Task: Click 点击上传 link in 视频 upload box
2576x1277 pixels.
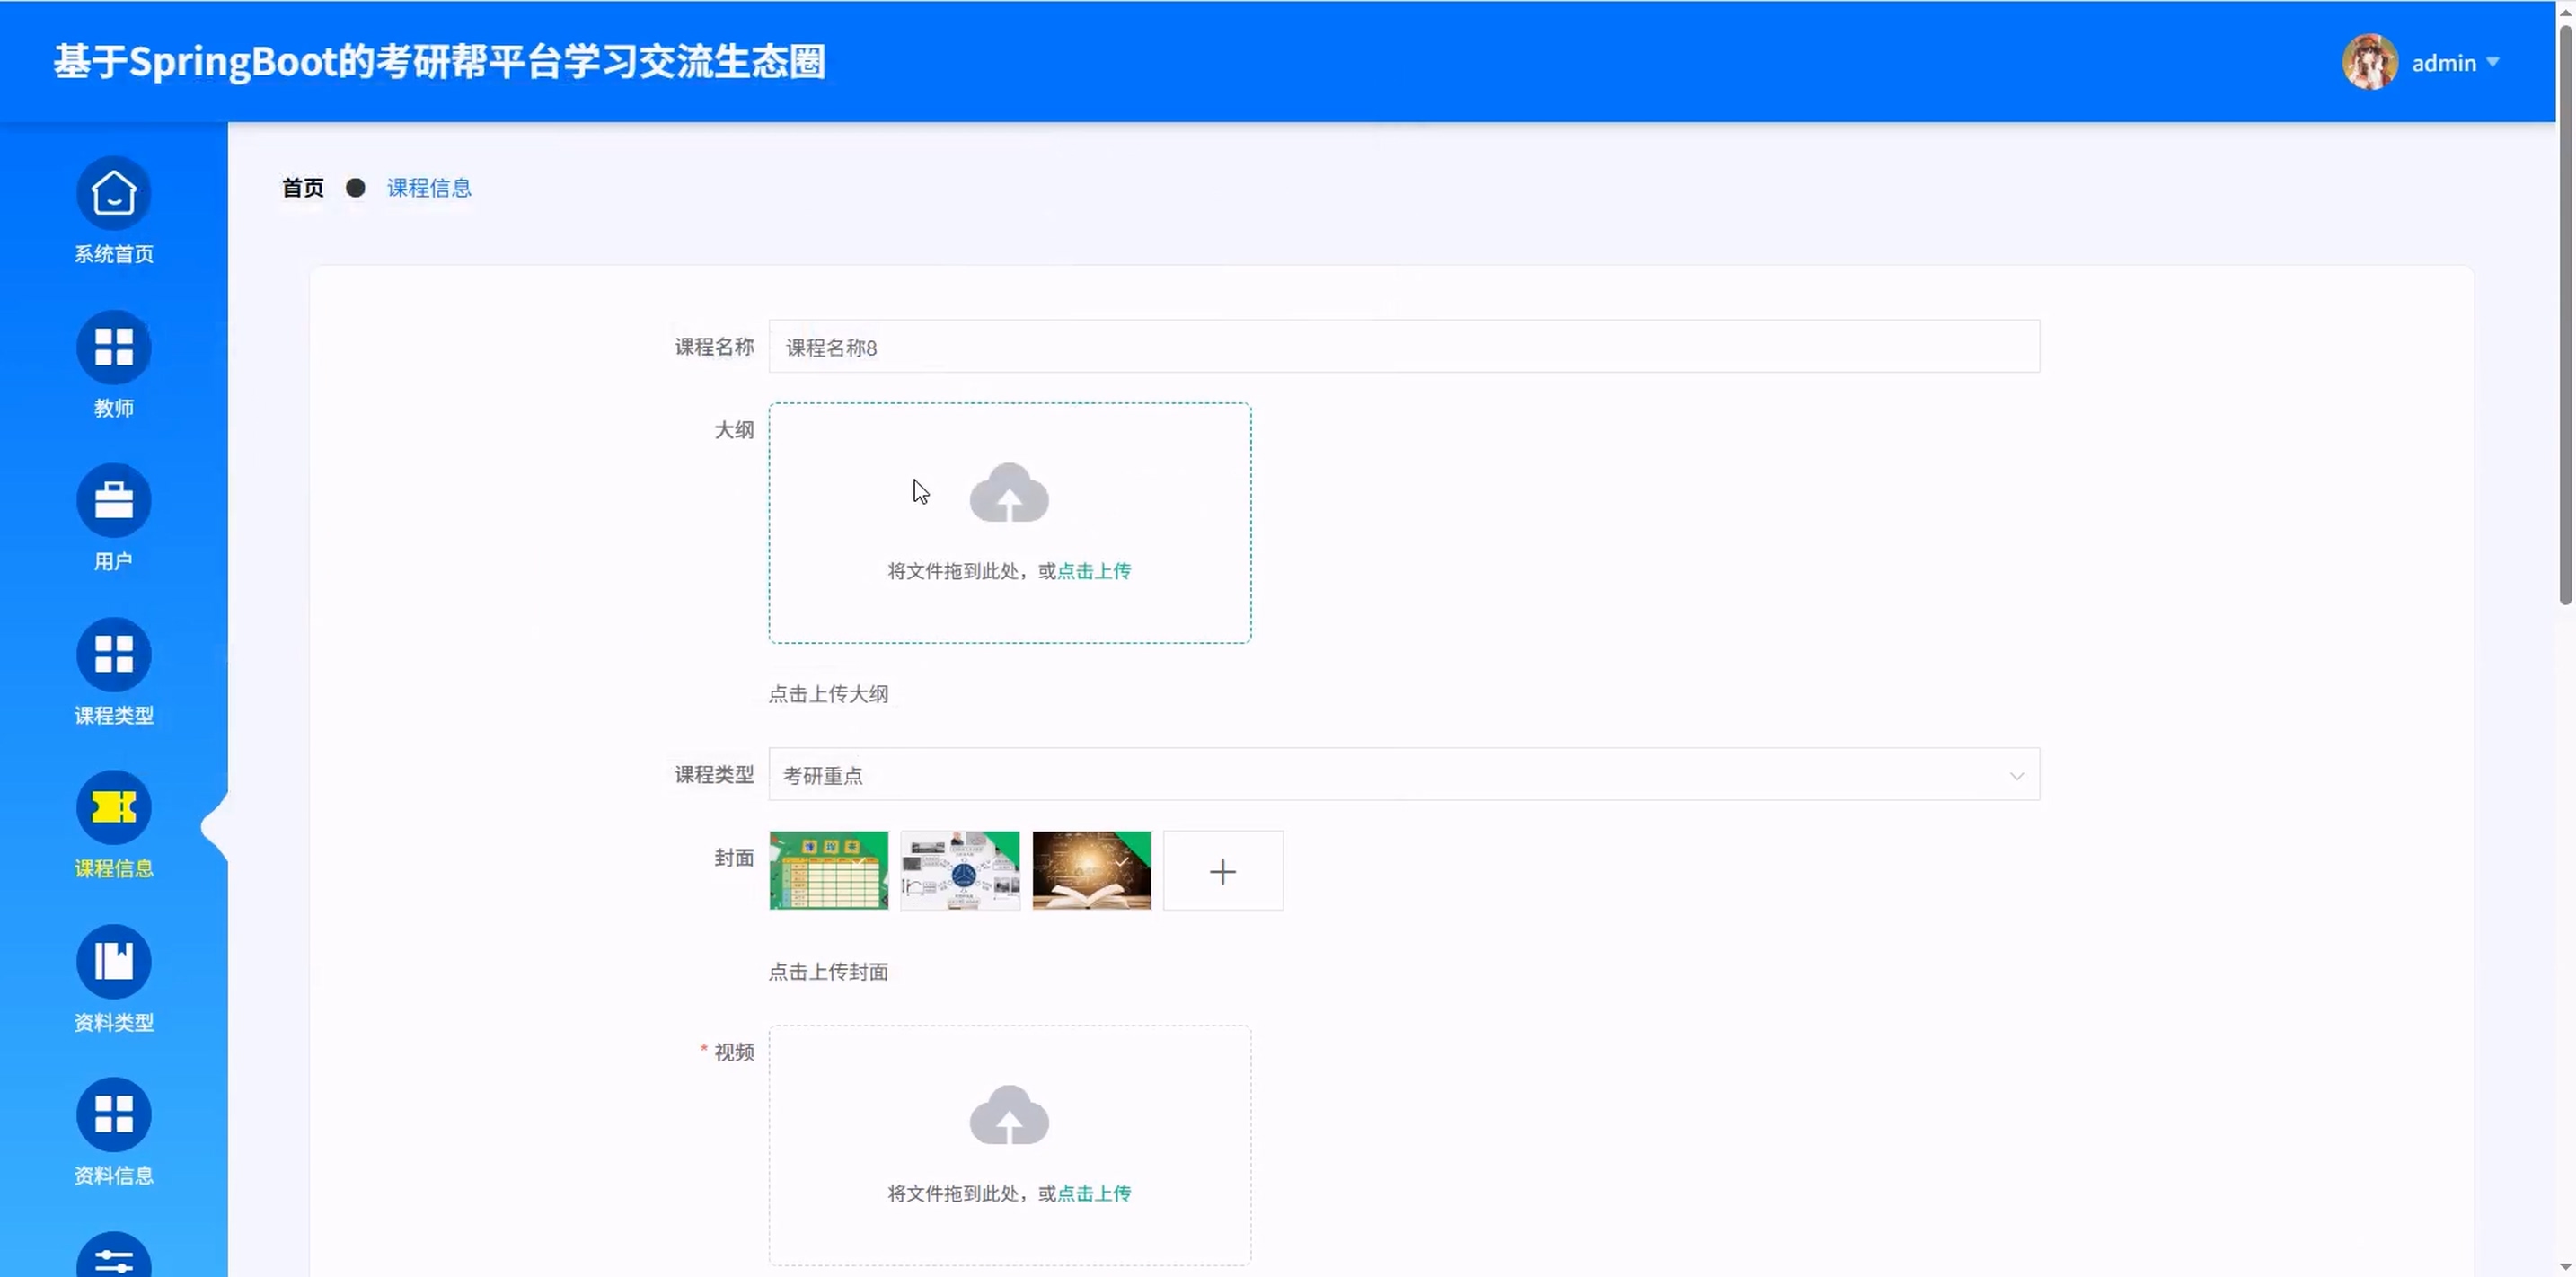Action: [x=1093, y=1193]
